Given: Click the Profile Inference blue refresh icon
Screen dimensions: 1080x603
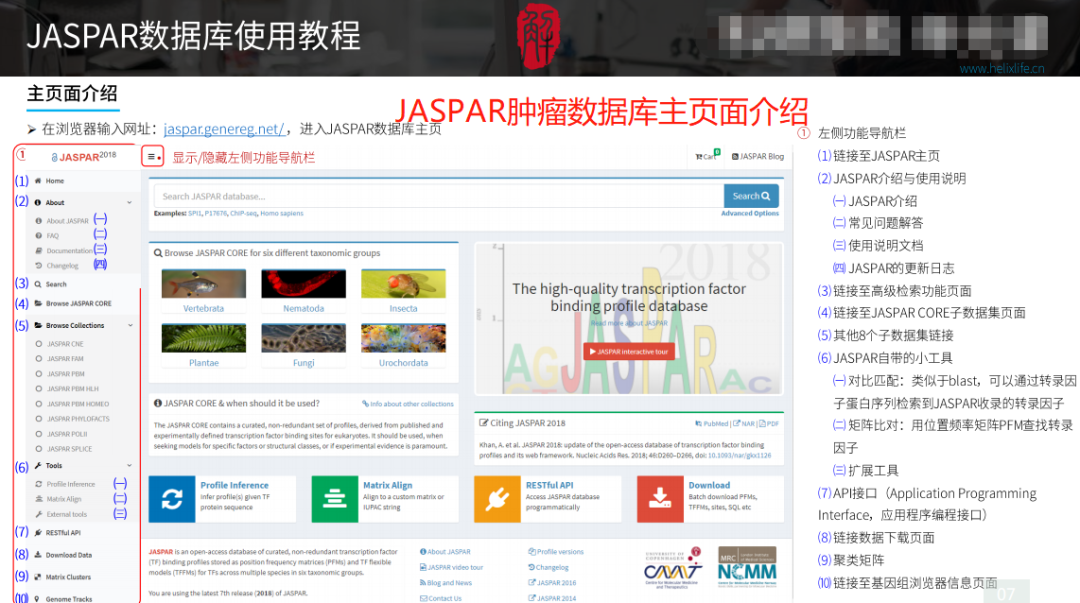Looking at the screenshot, I should point(172,498).
